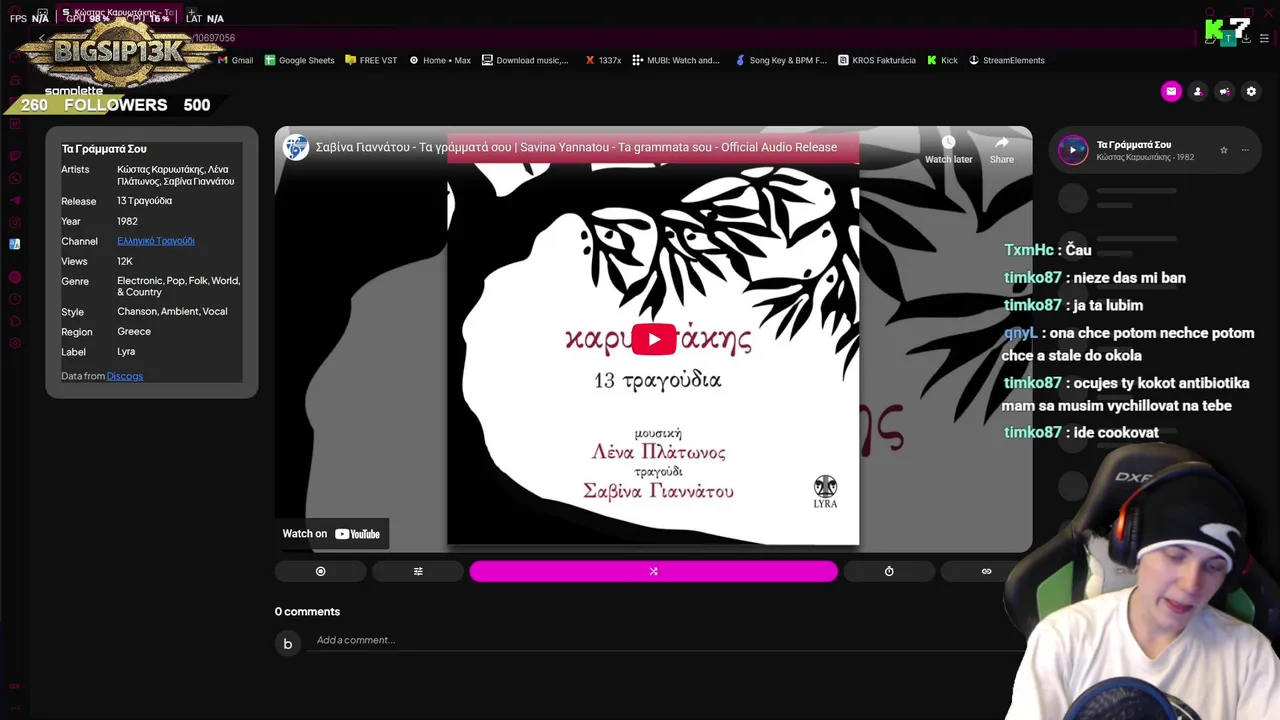Open the video title link
Screen dimensions: 1280x720
[x=576, y=147]
